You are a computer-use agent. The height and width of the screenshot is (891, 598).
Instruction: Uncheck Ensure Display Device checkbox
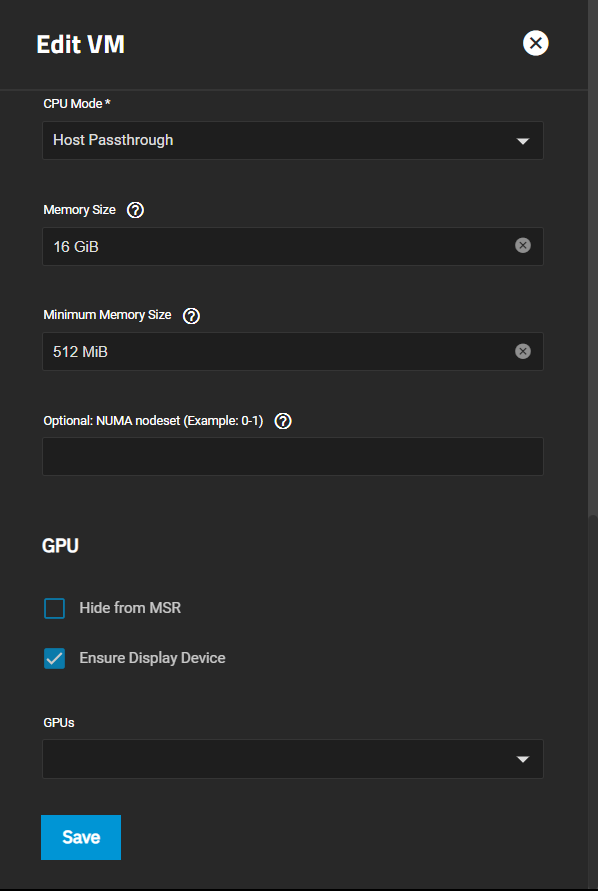(55, 659)
